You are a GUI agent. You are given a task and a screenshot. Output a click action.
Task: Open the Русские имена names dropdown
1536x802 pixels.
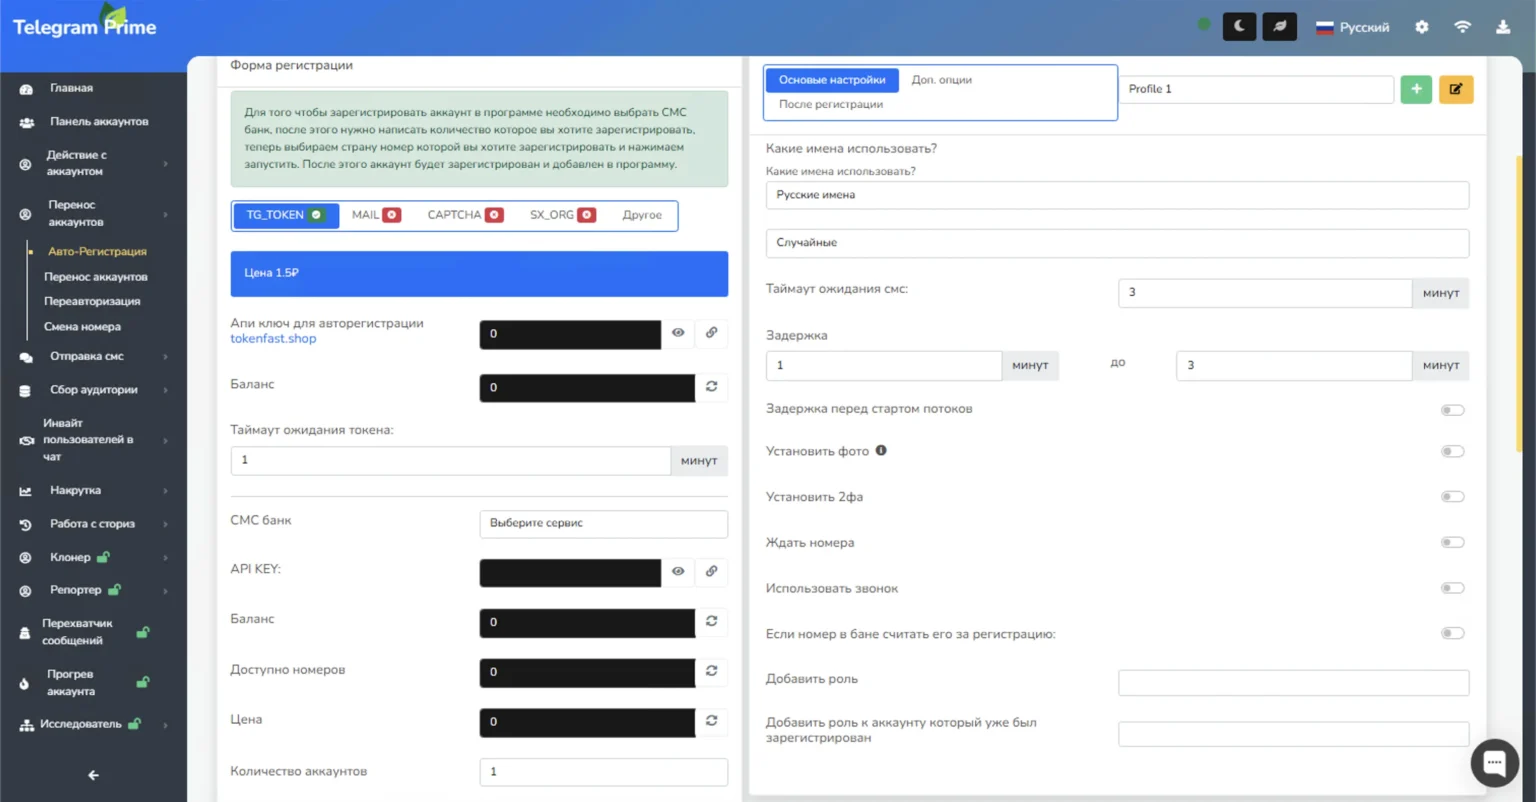click(x=1117, y=195)
